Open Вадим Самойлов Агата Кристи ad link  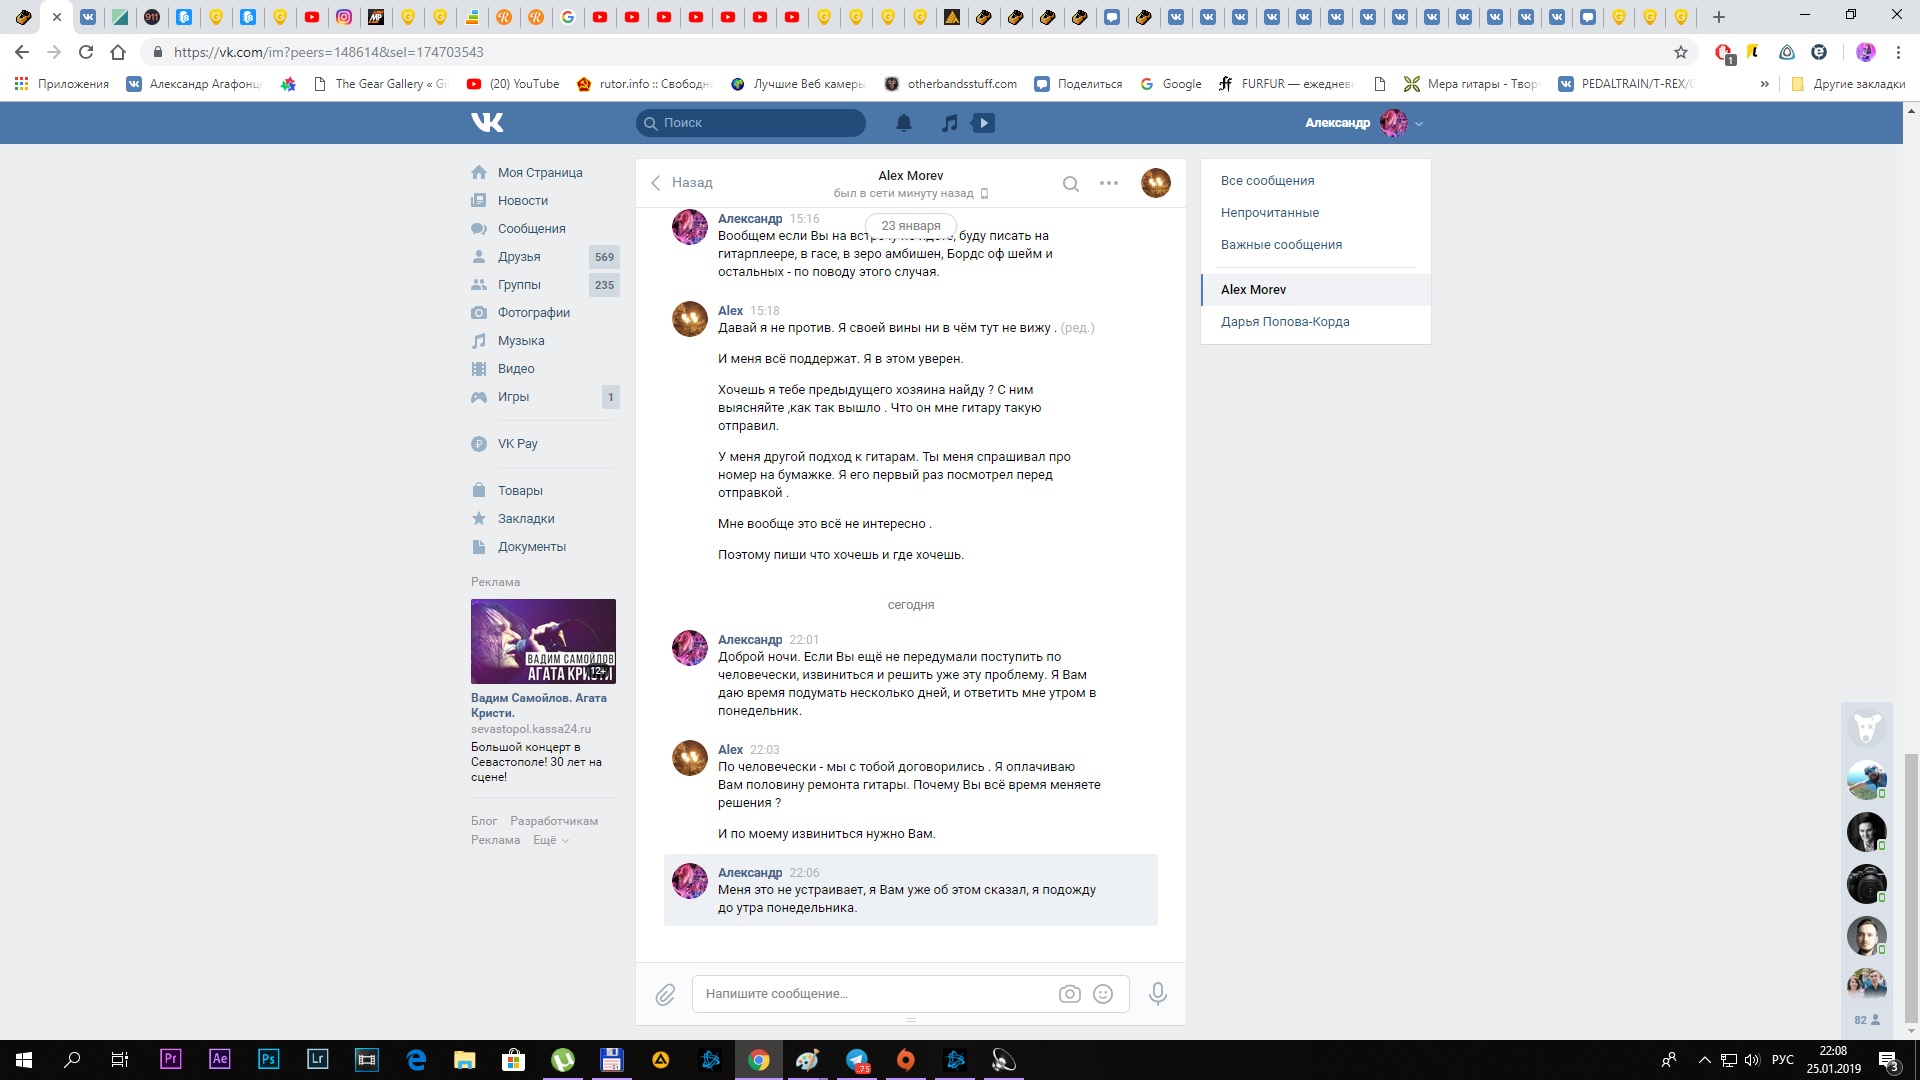point(538,705)
